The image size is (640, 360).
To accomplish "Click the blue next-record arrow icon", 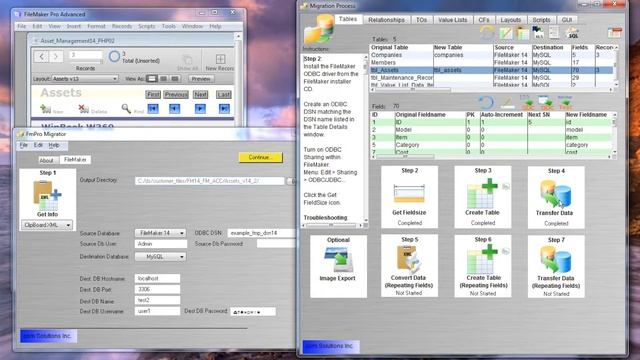I will (200, 109).
